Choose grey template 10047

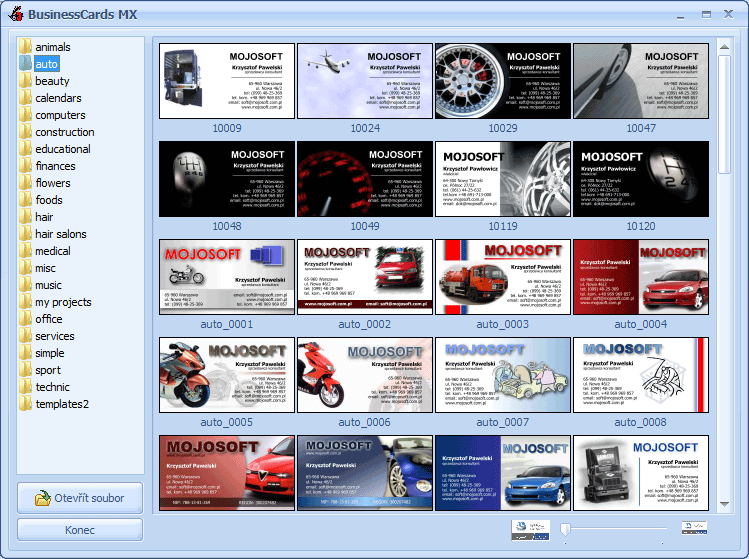pos(641,81)
